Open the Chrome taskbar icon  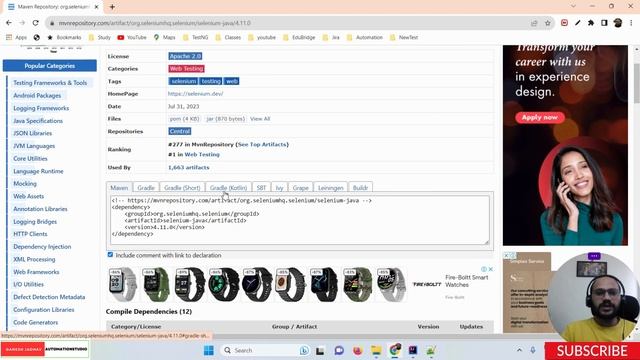pos(395,350)
